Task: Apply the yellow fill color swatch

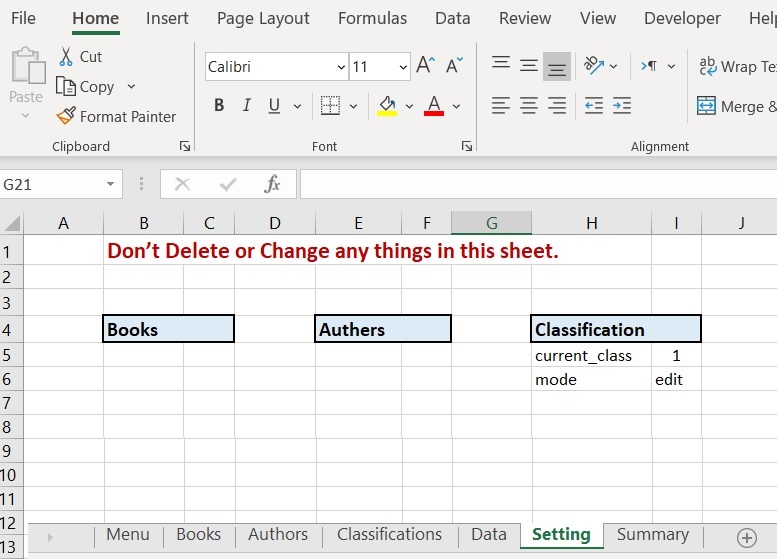Action: [386, 106]
